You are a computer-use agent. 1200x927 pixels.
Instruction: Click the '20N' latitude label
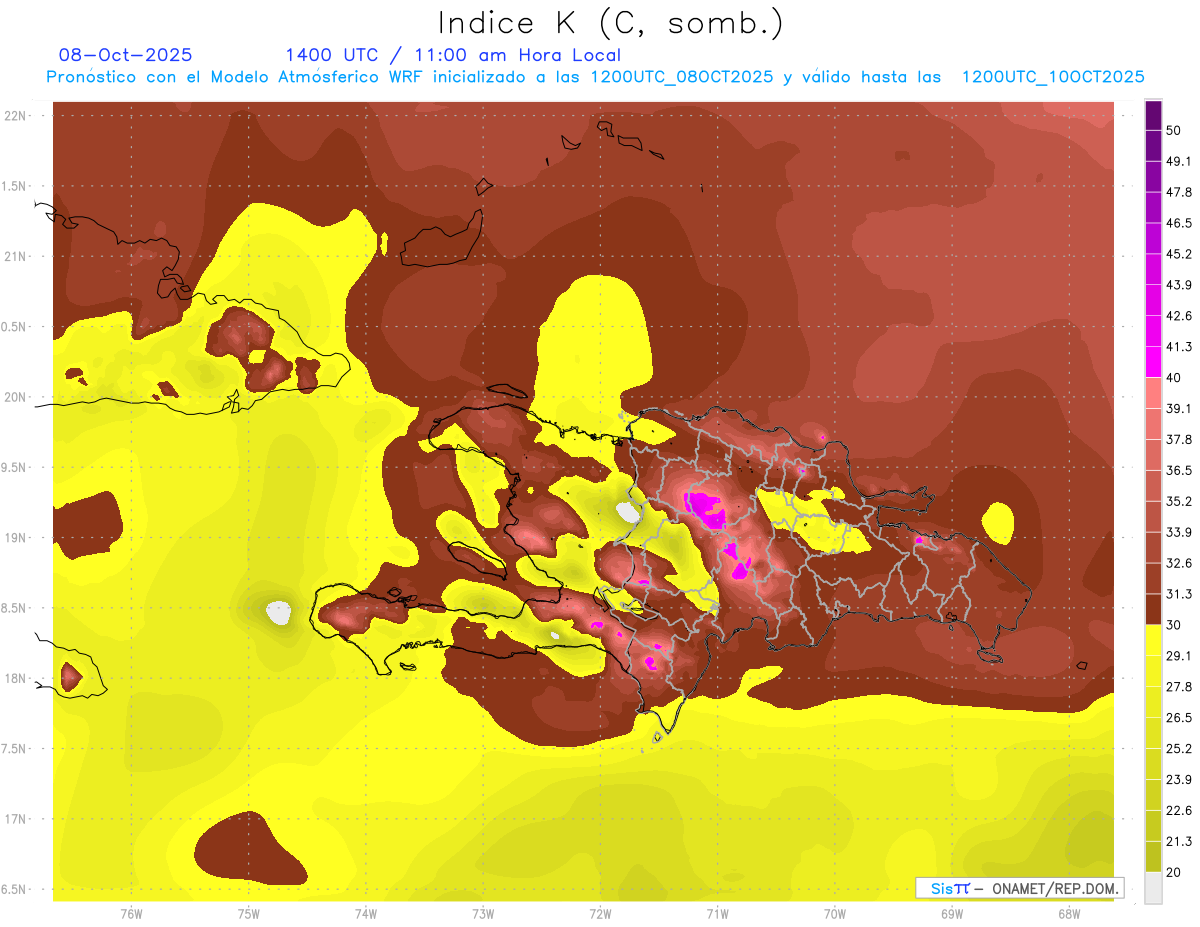(x=16, y=397)
